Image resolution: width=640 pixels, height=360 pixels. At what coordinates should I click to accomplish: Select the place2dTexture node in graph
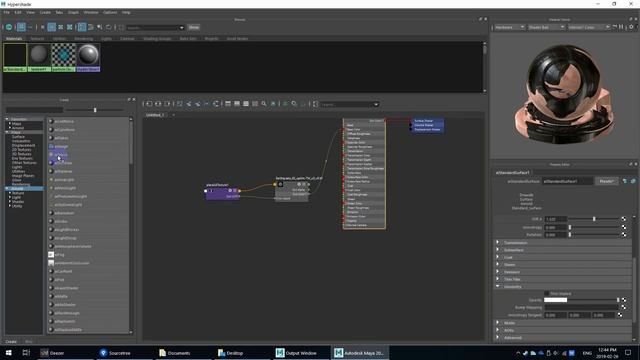pyautogui.click(x=222, y=192)
